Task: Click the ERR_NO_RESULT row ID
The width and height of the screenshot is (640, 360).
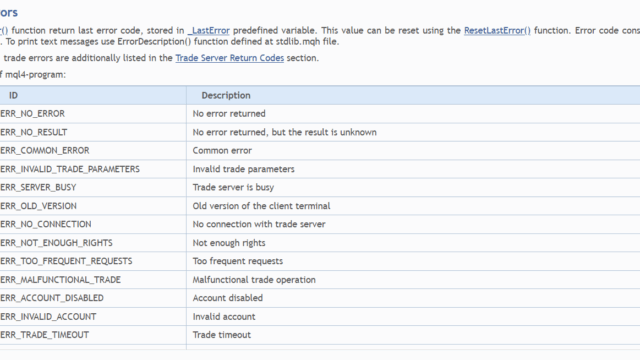Action: click(x=33, y=132)
